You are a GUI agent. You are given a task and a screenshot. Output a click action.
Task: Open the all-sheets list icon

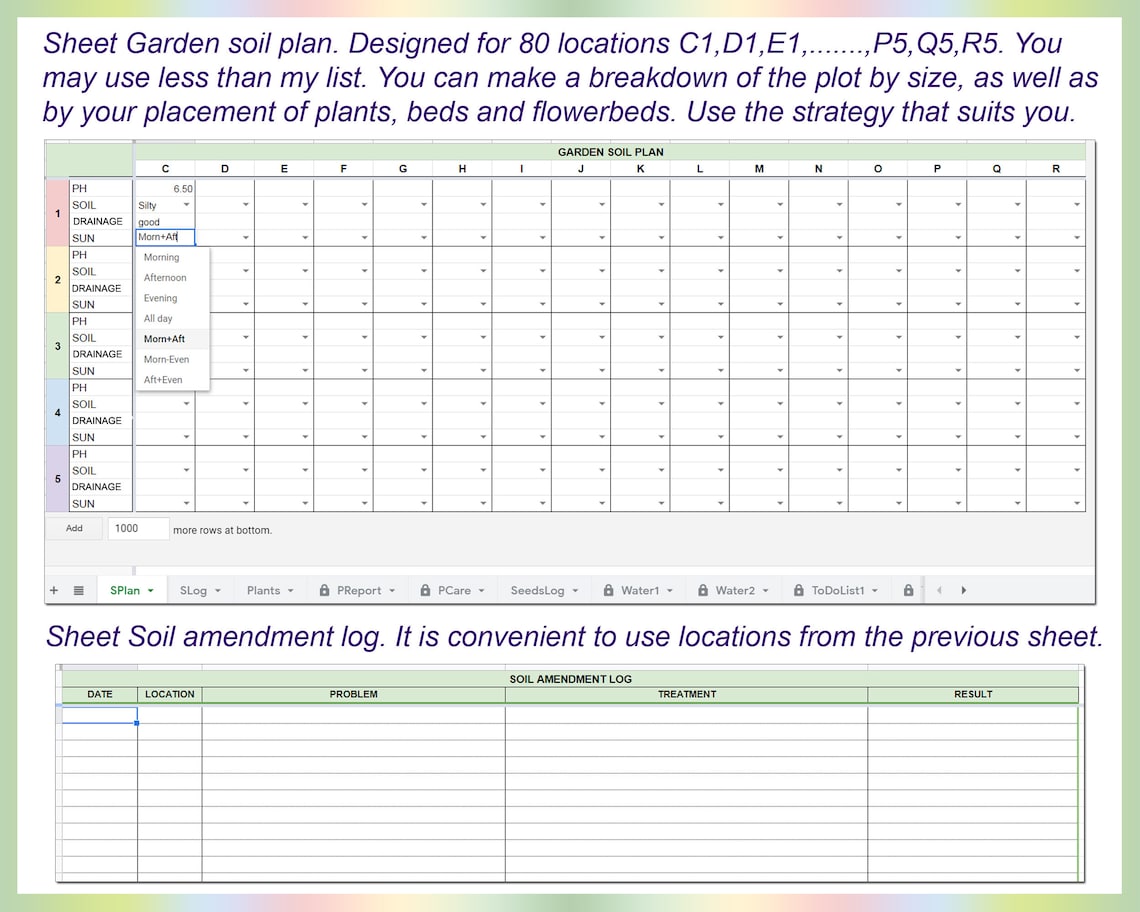coord(78,590)
